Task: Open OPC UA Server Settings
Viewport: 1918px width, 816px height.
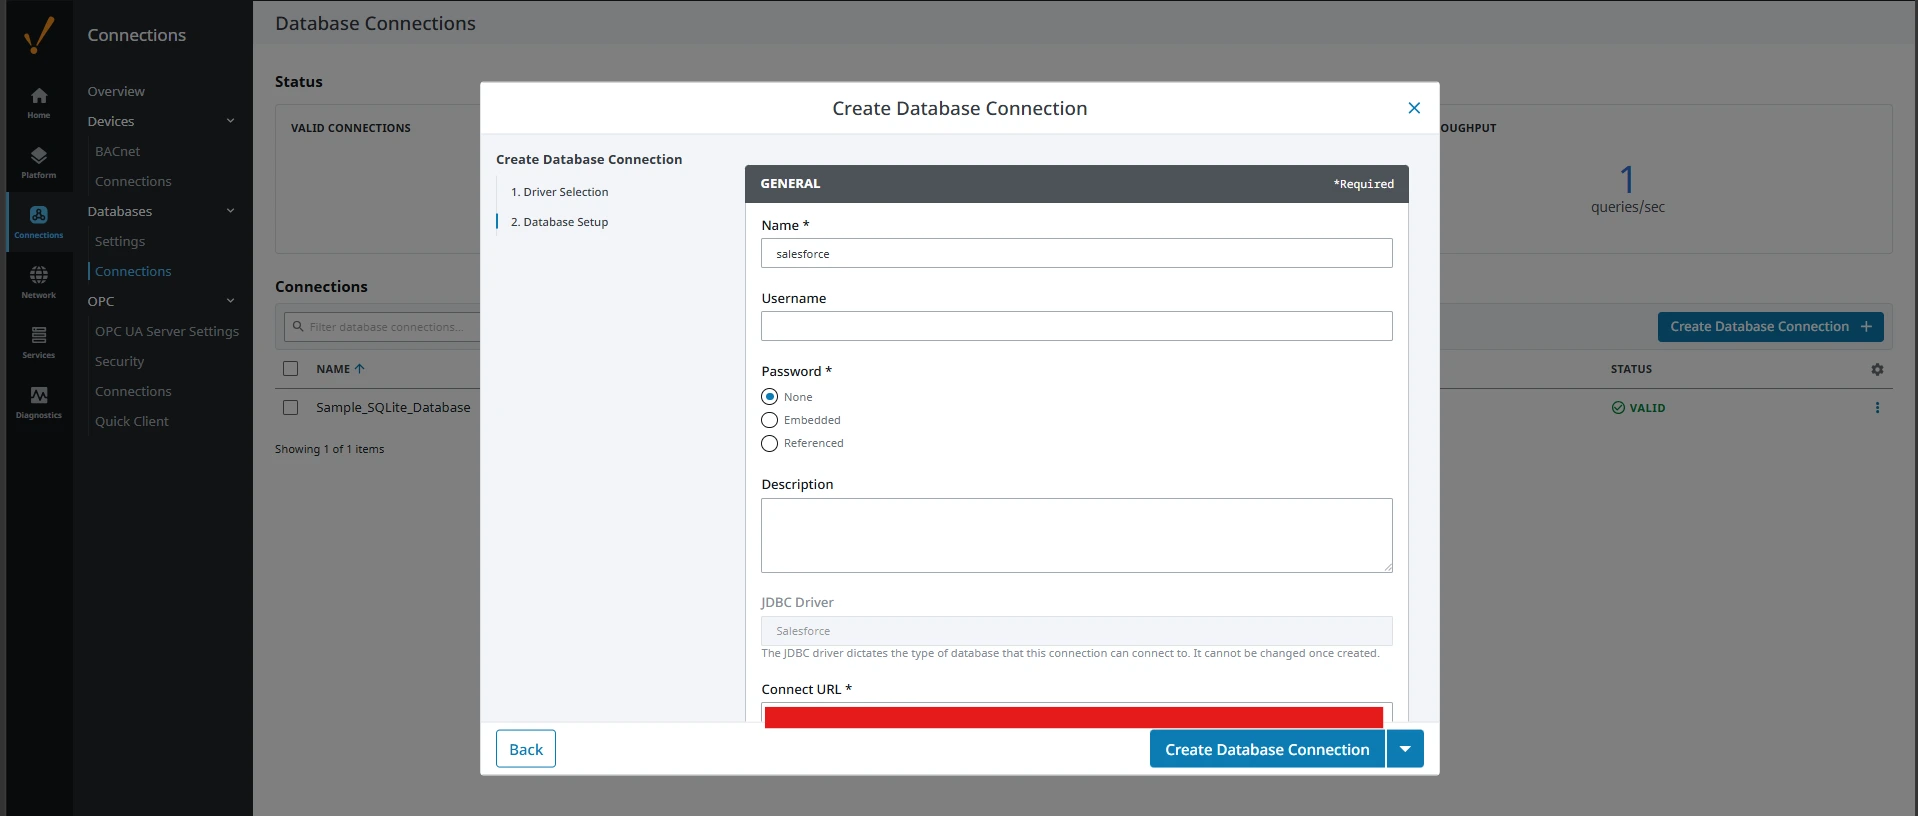Action: pyautogui.click(x=167, y=331)
